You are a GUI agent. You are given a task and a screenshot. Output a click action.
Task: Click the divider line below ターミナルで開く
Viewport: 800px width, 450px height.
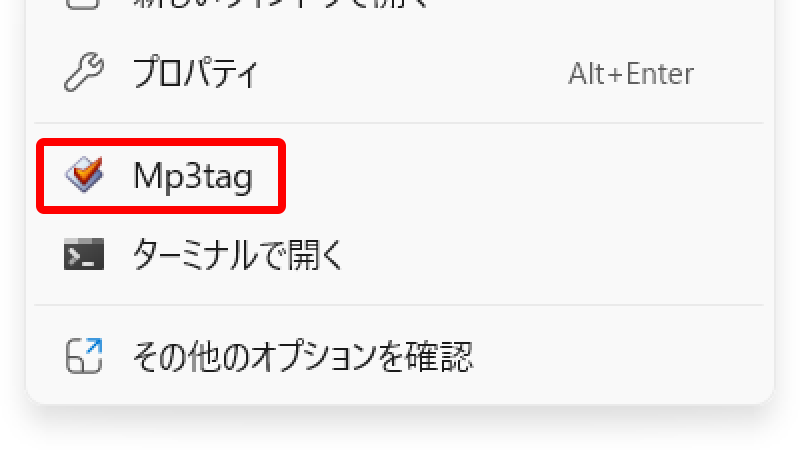click(399, 305)
